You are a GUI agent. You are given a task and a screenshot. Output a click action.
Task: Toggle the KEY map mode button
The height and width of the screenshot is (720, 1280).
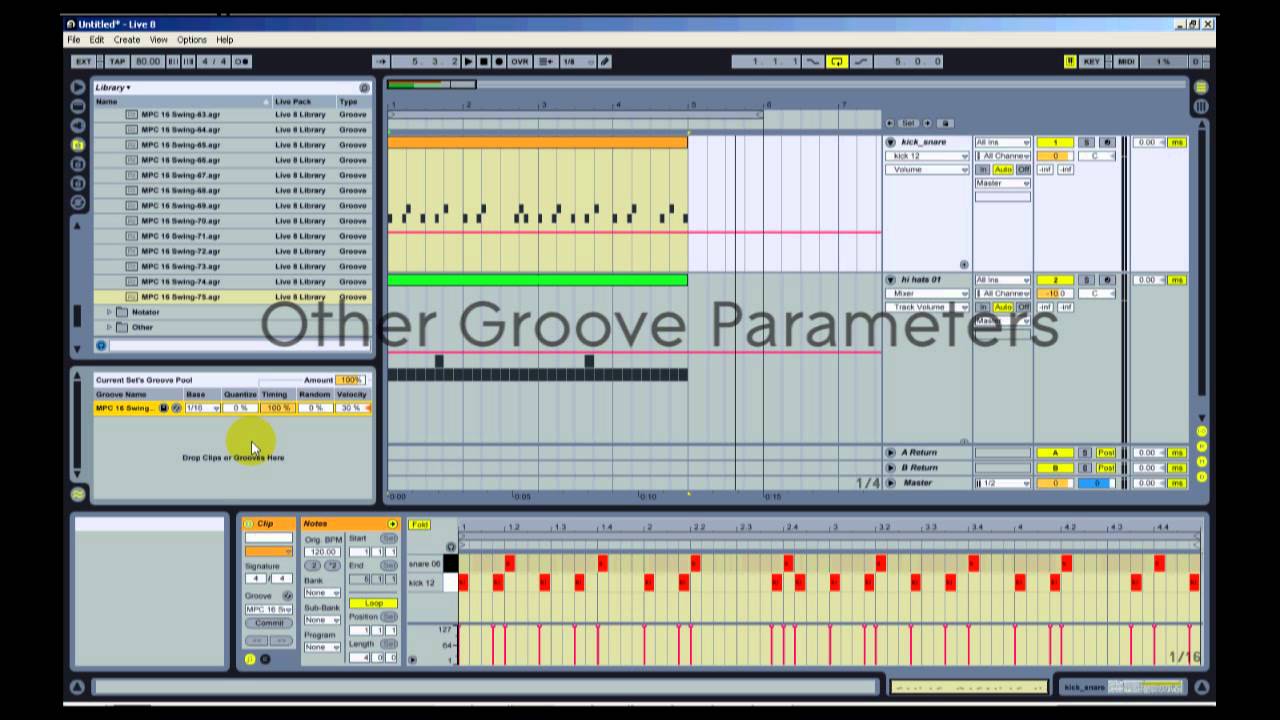point(1091,62)
